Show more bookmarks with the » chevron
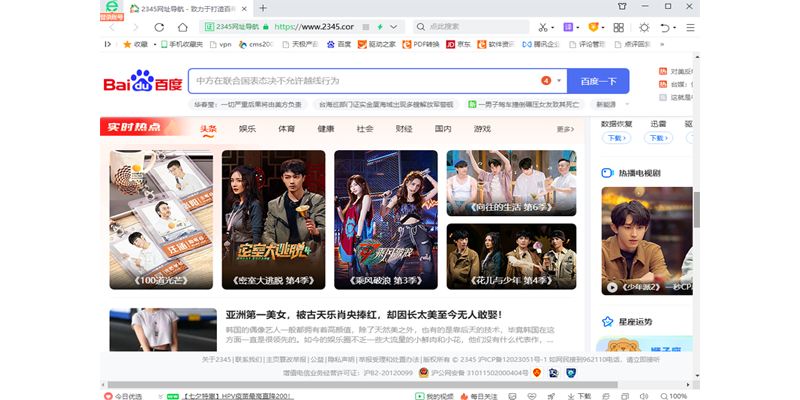This screenshot has width=800, height=400. coord(662,44)
